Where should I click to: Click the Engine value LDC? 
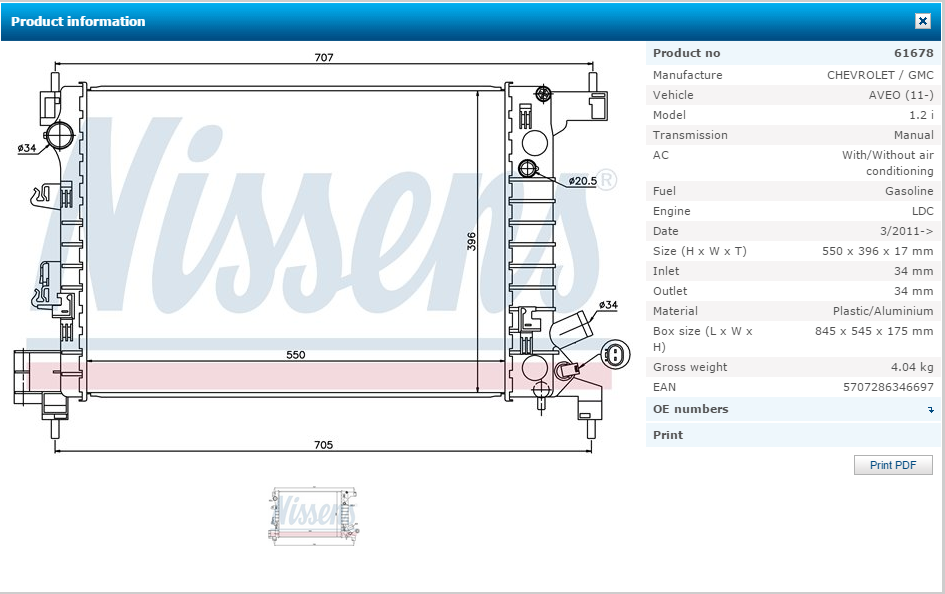click(x=923, y=211)
